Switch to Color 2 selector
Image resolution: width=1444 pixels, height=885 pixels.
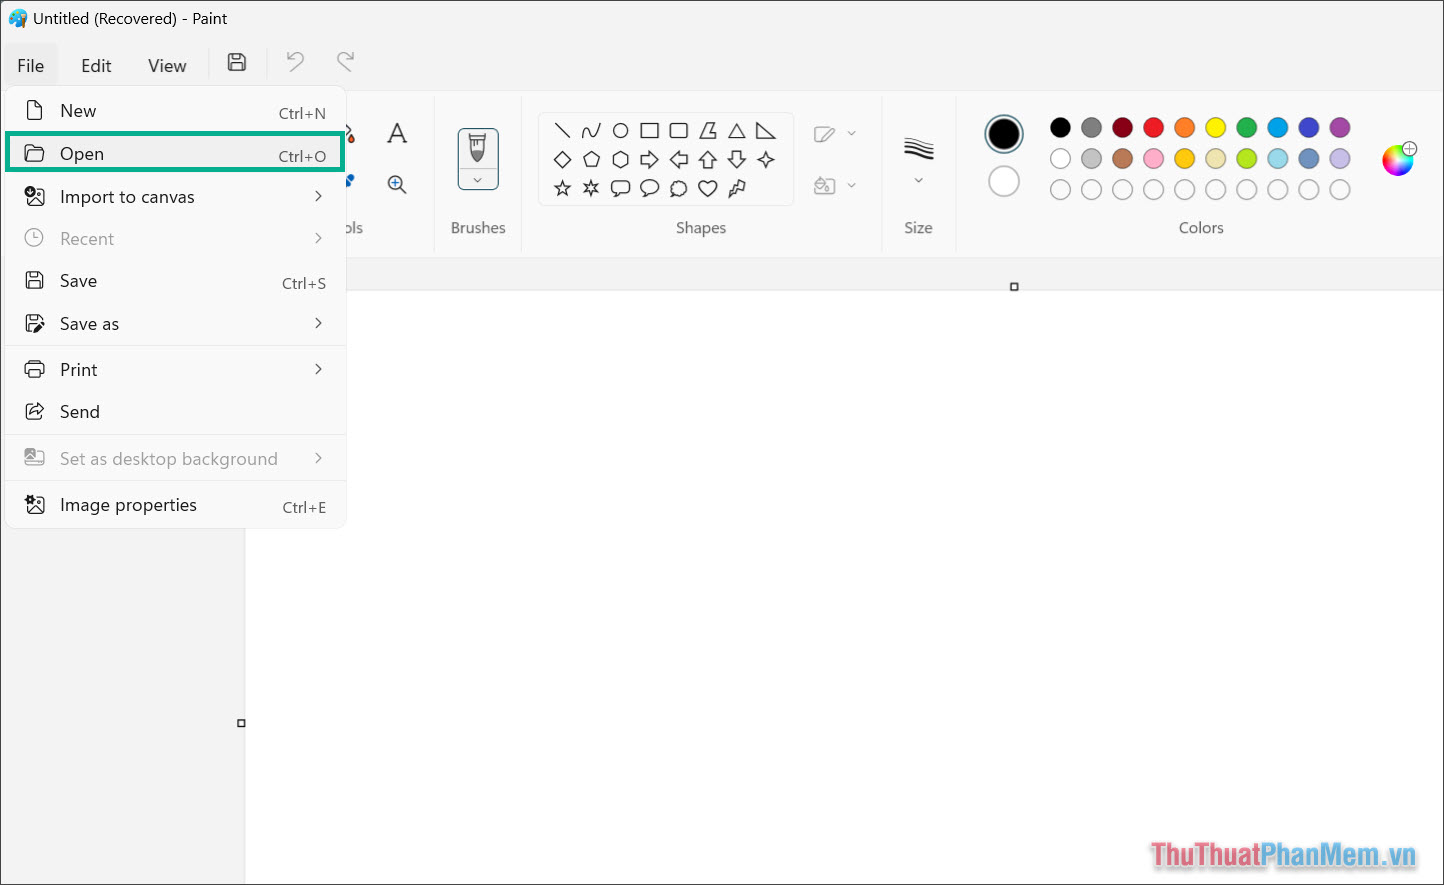tap(1004, 181)
